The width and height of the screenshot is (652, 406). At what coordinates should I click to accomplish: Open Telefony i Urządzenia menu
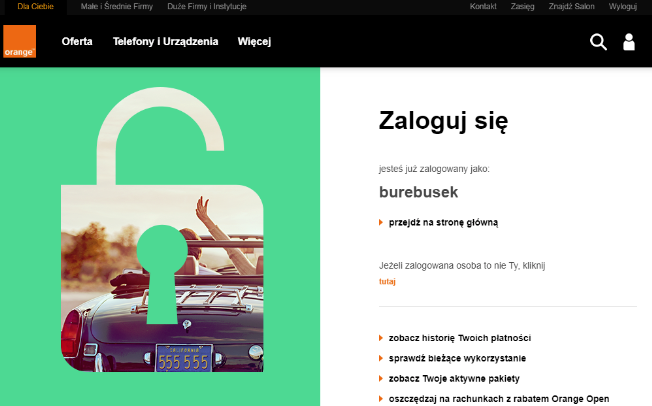pyautogui.click(x=165, y=41)
